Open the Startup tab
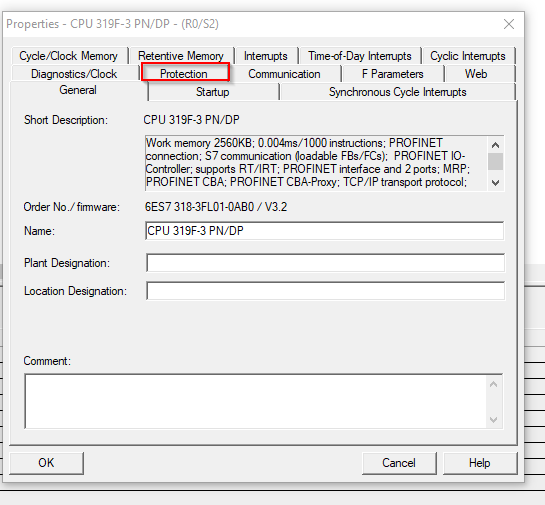 213,92
